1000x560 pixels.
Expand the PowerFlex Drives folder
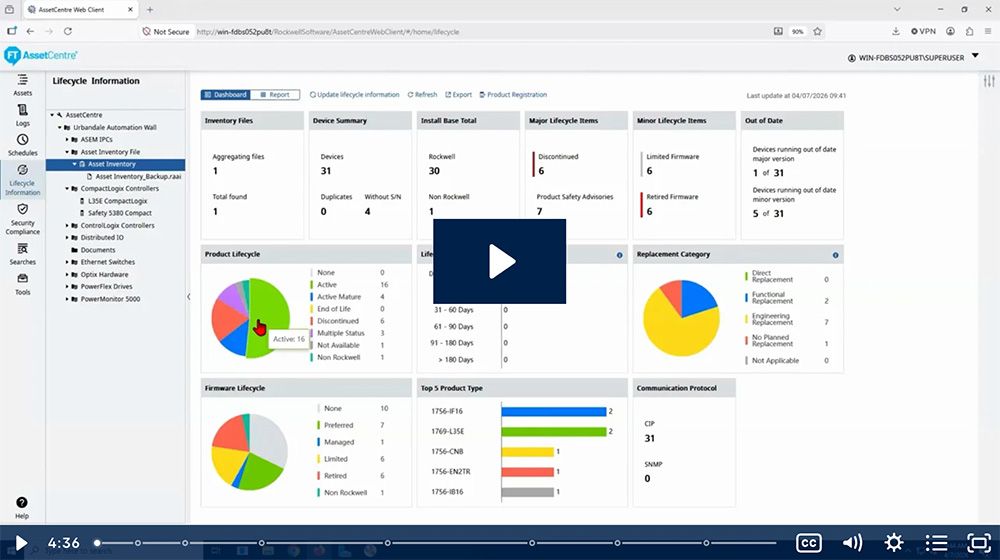pos(67,287)
